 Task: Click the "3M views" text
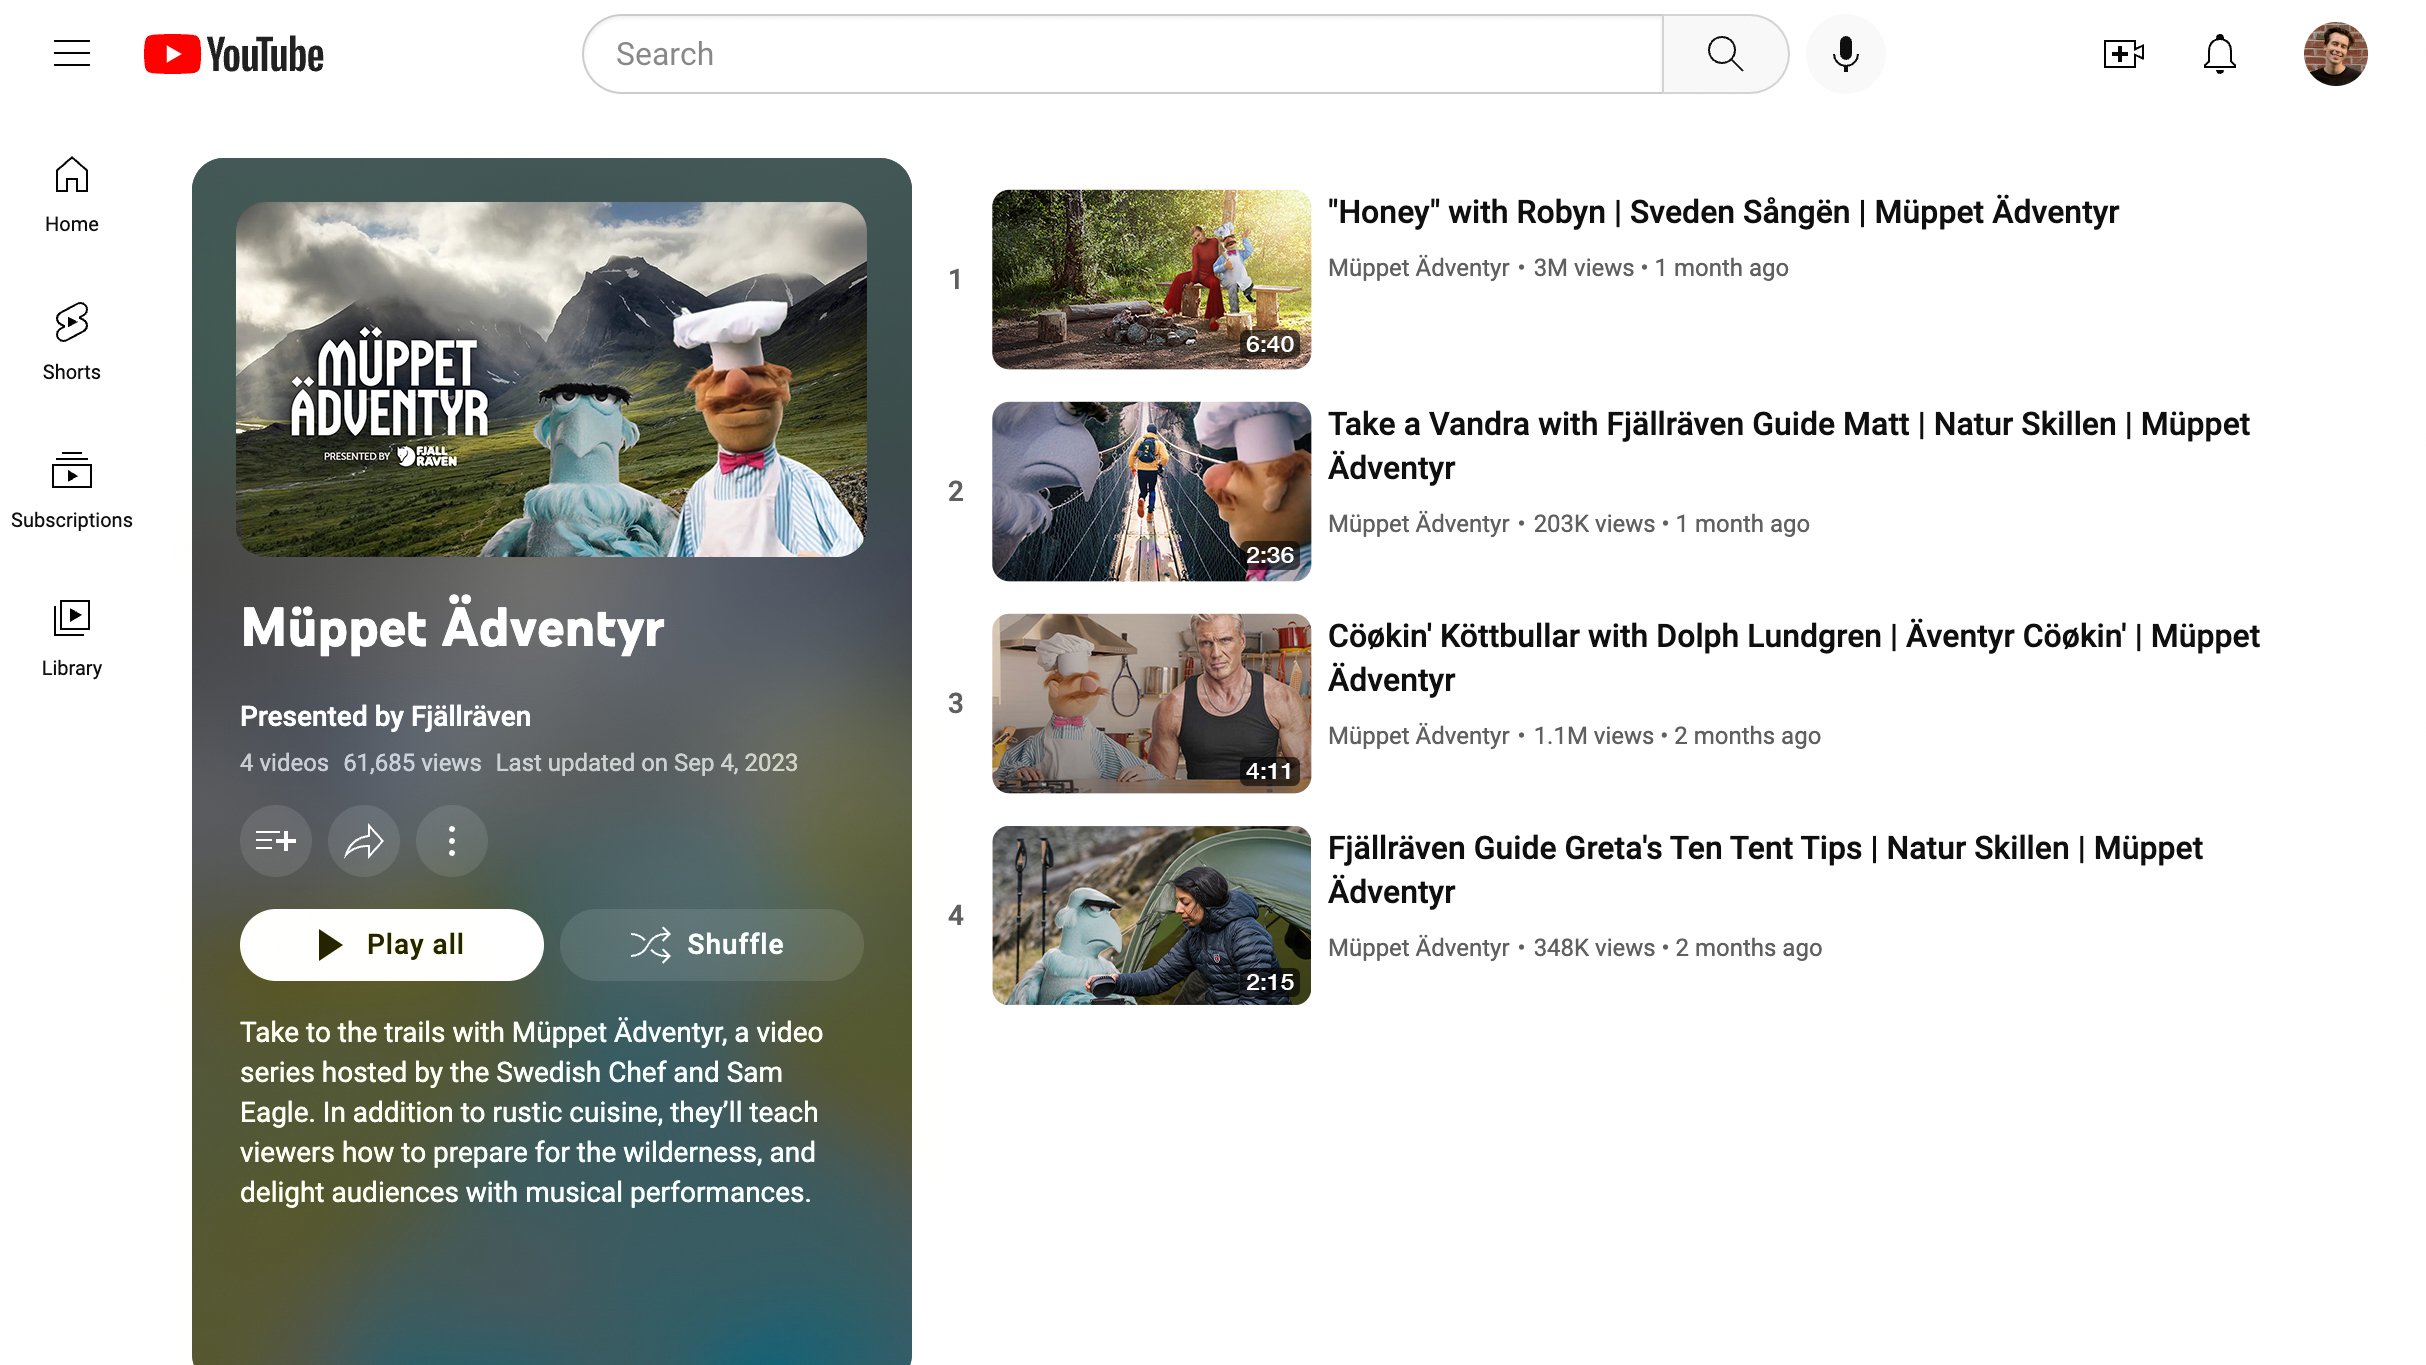tap(1583, 268)
